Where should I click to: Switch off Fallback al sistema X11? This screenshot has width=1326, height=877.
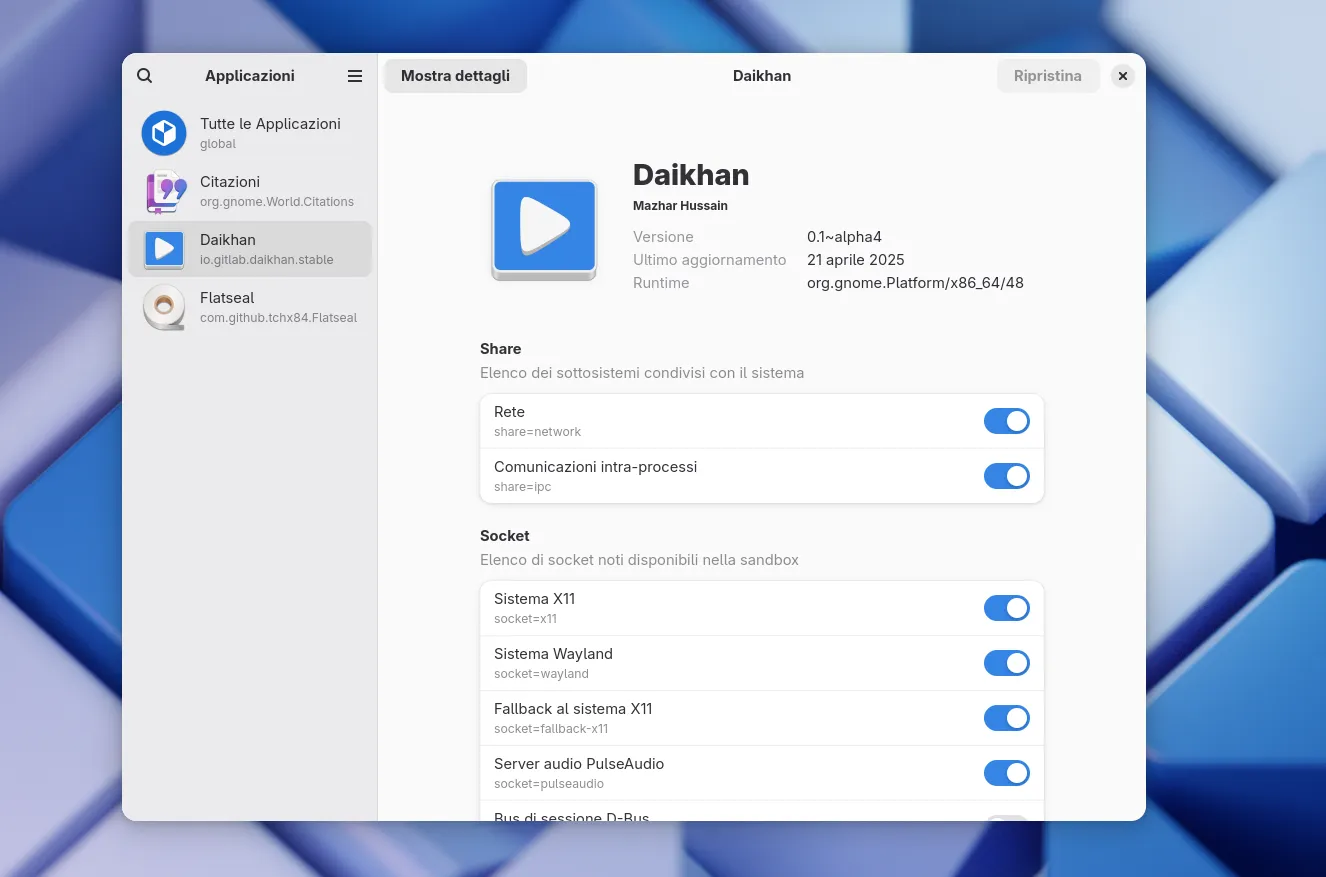[x=1006, y=718]
